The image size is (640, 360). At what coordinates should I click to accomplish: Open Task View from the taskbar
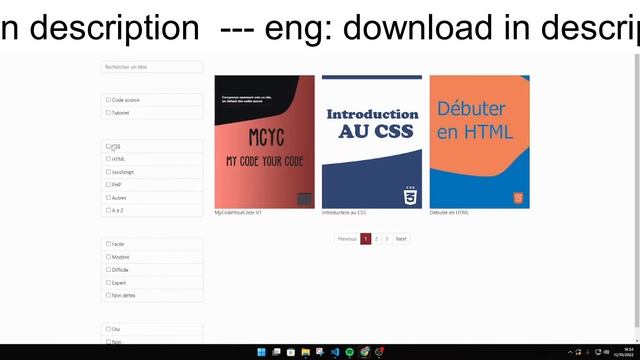point(276,352)
